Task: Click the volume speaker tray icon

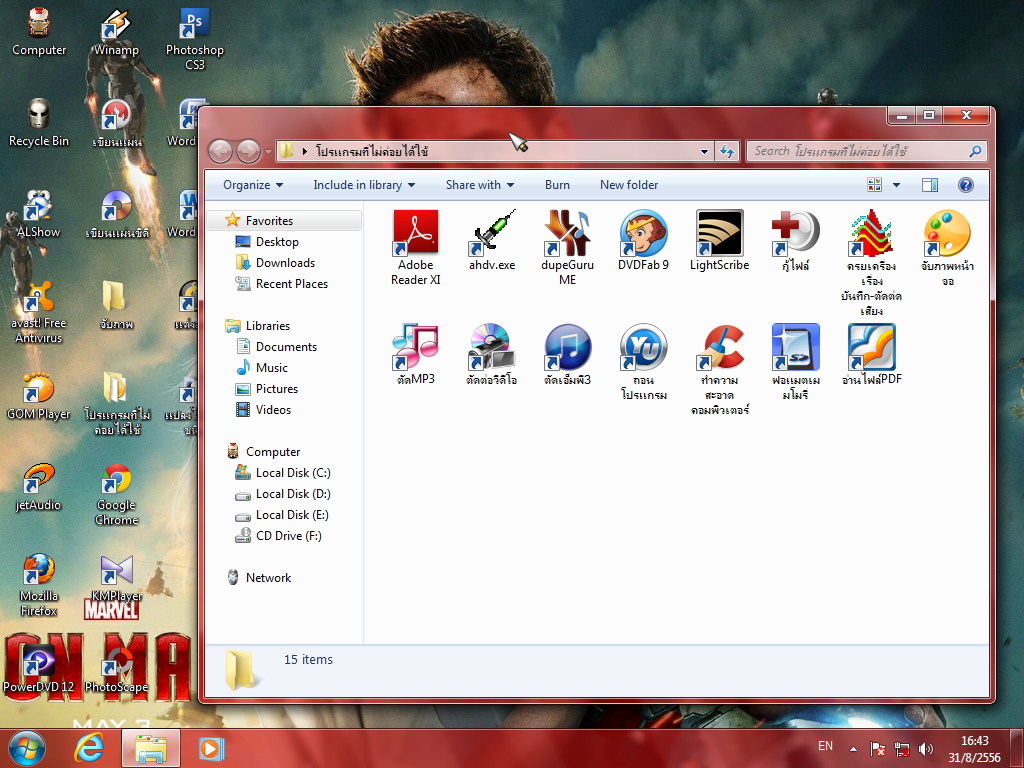Action: coord(925,748)
